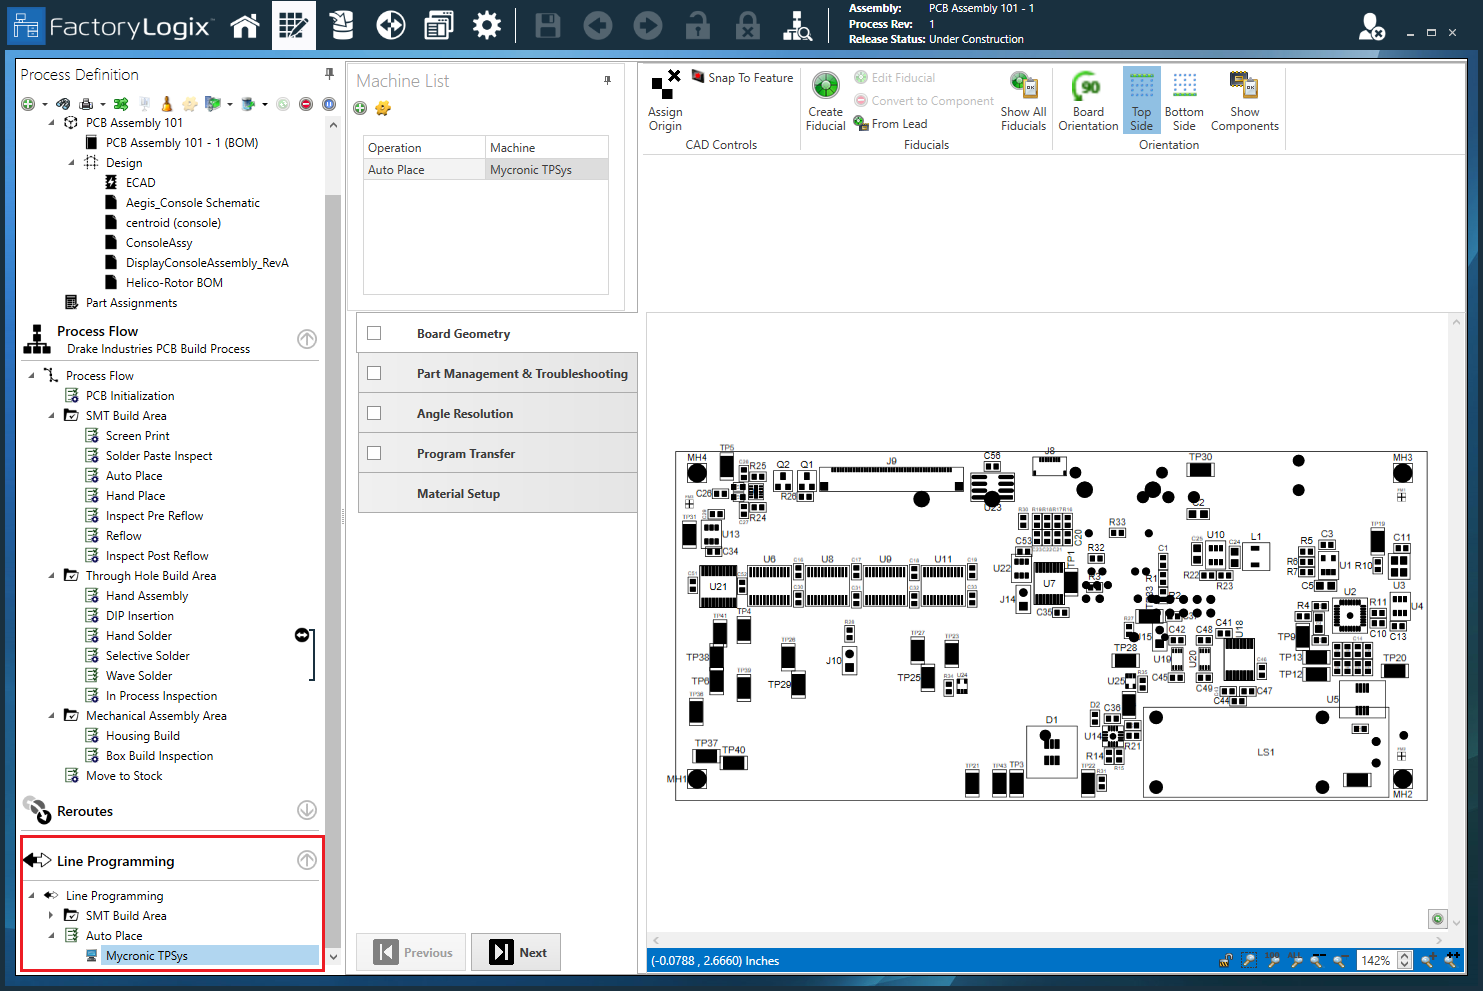
Task: Click the Create Fiducial icon
Action: click(x=825, y=100)
